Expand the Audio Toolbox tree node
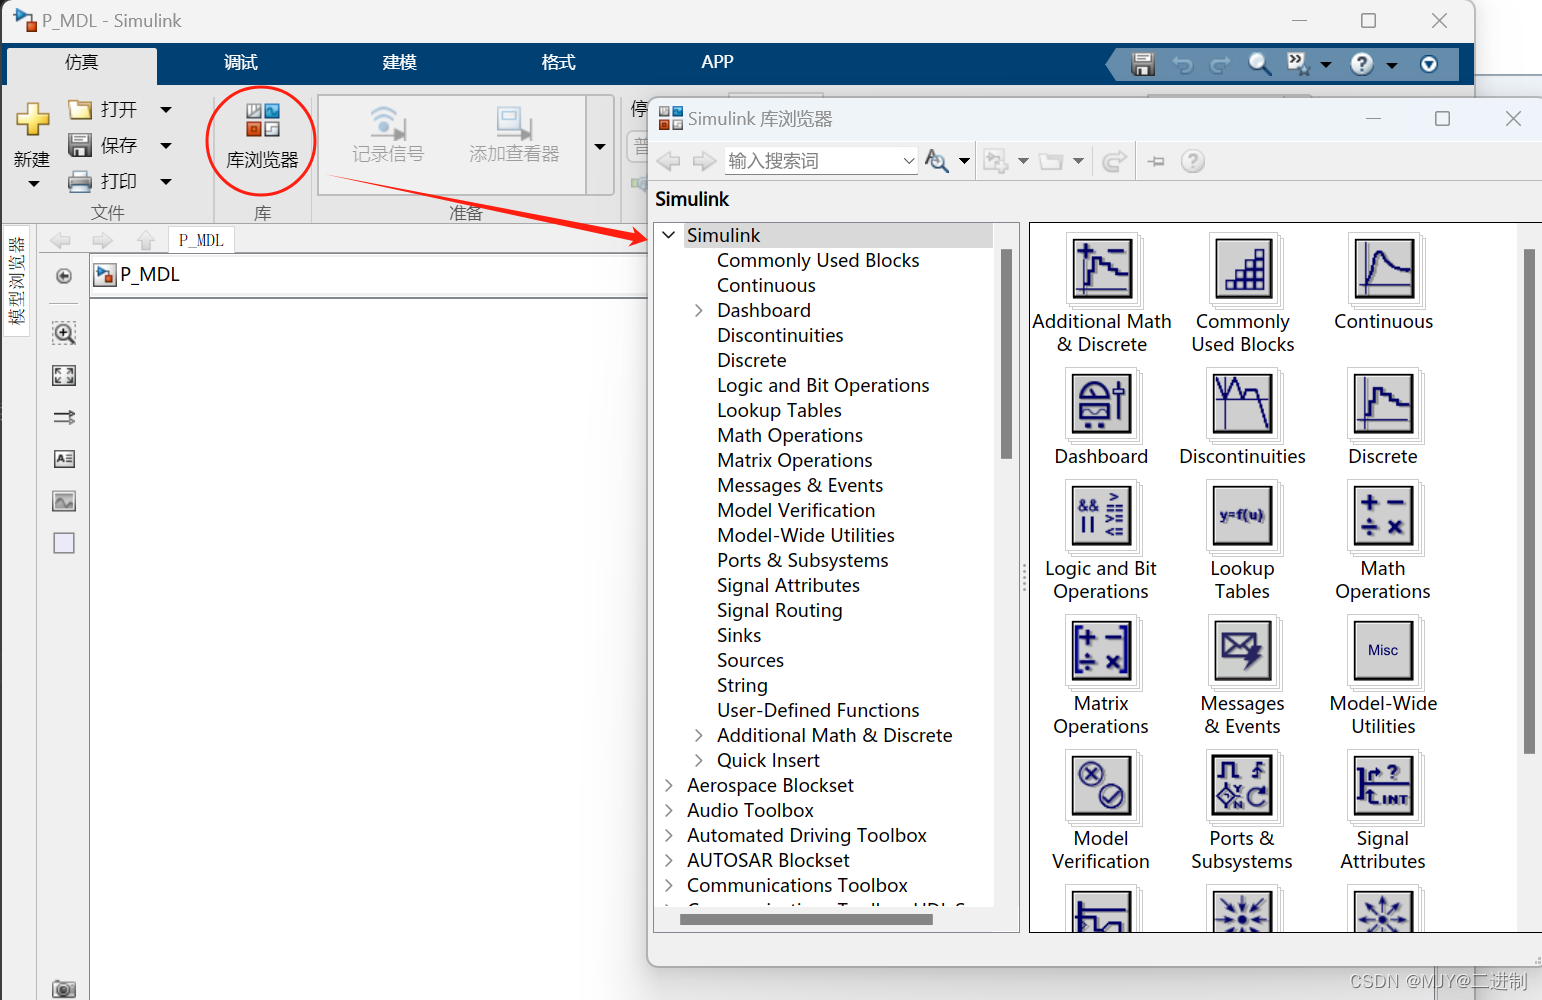Screen dimensions: 1542x1000 (669, 810)
